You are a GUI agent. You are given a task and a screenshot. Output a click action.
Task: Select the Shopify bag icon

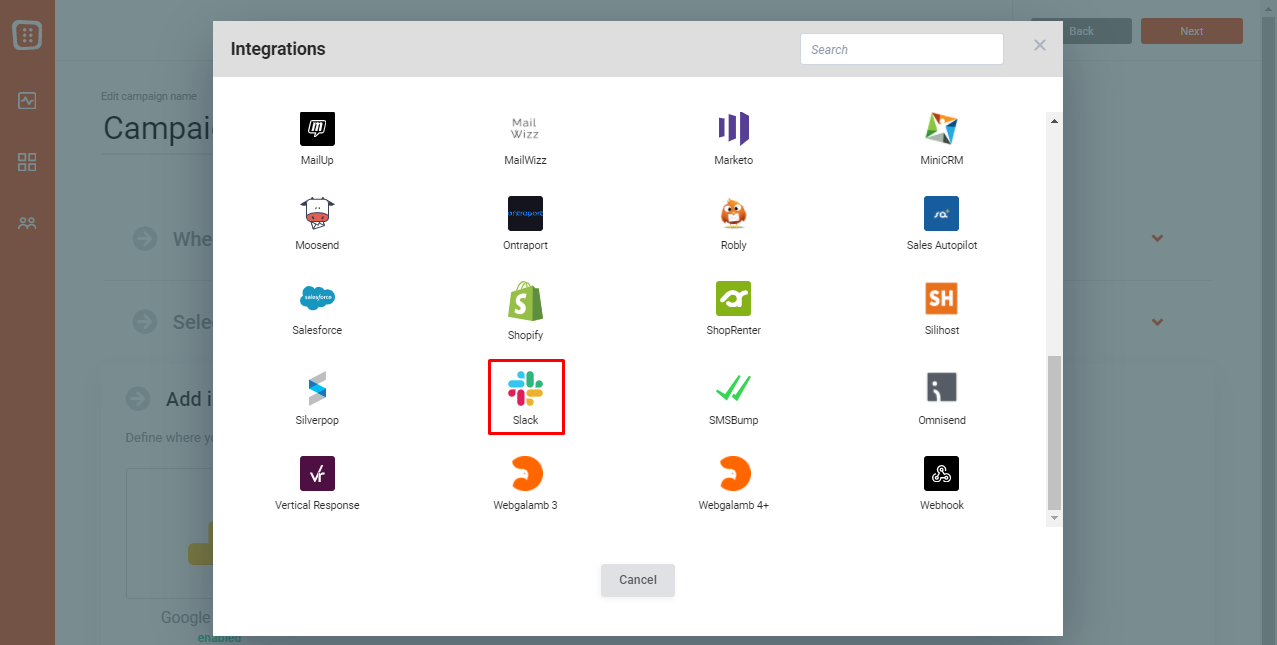(525, 301)
